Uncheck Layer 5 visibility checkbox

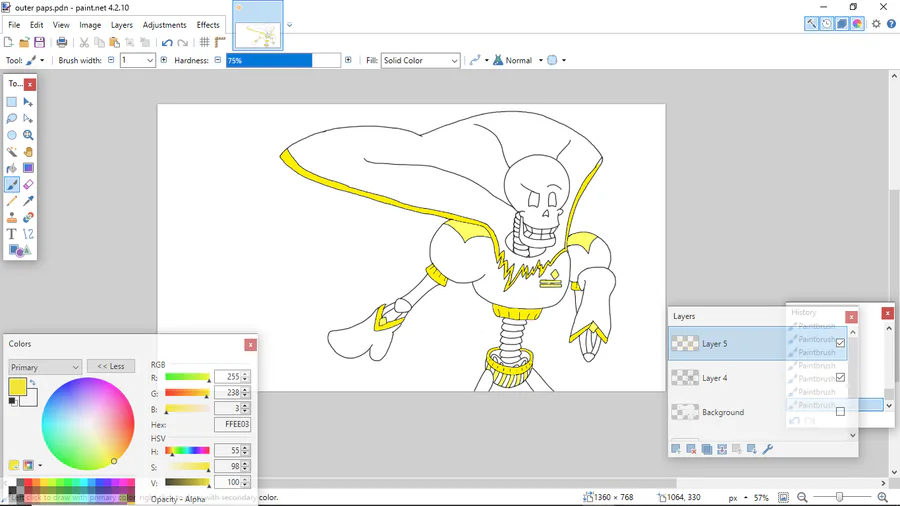[x=840, y=343]
